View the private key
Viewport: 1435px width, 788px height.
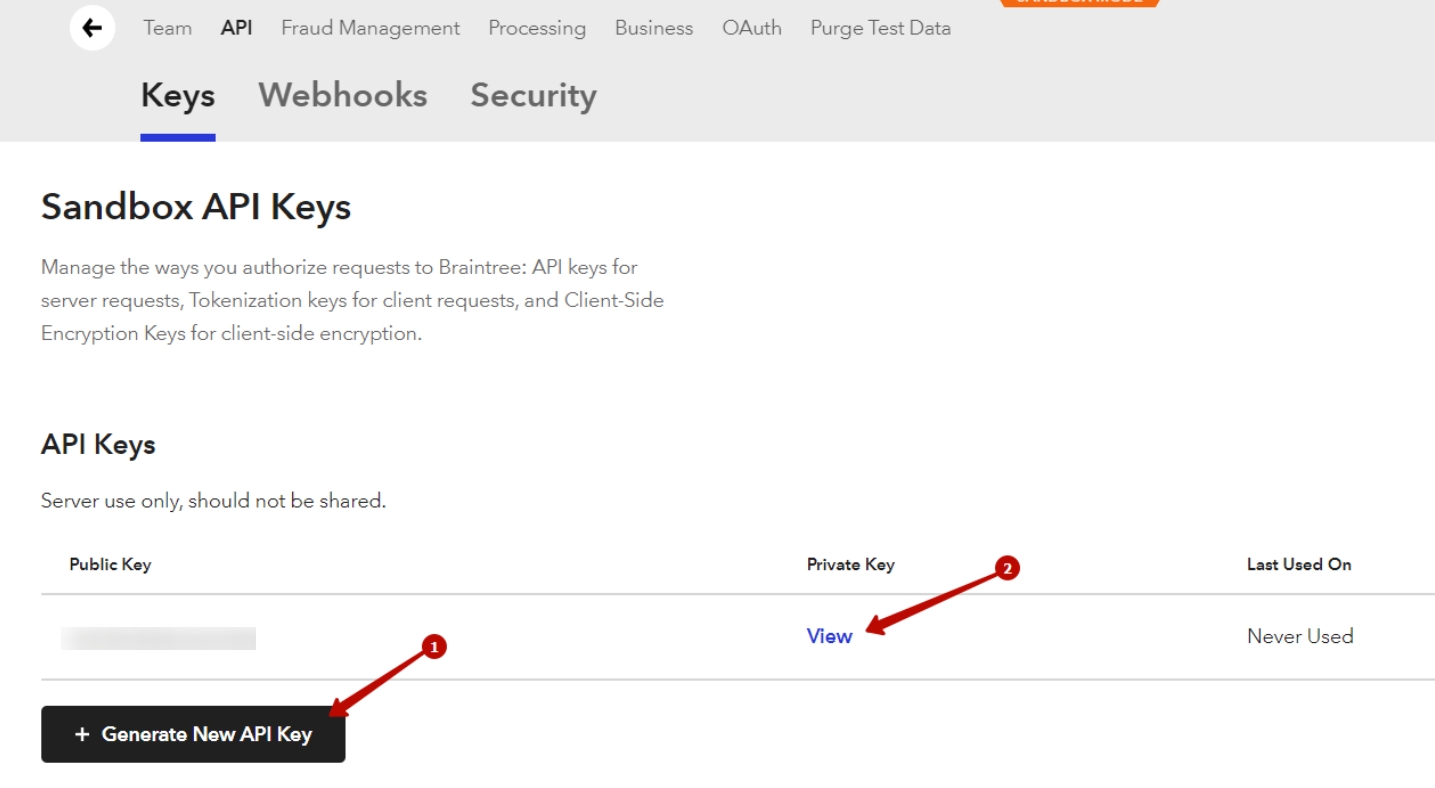(829, 636)
